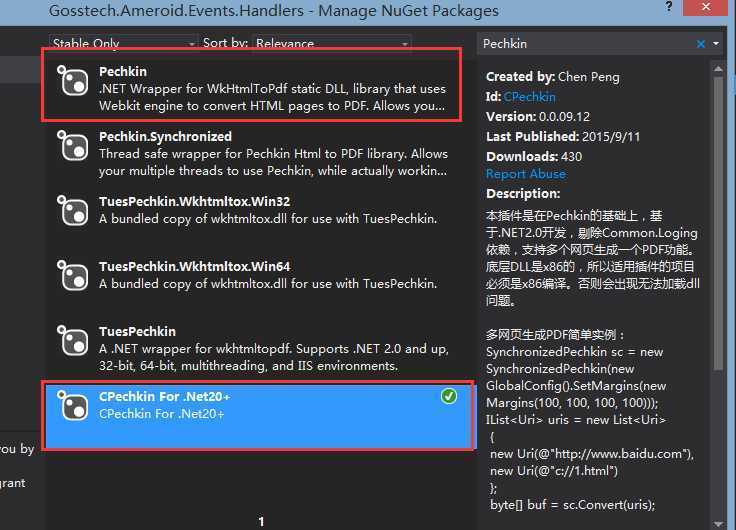
Task: Click the Downloads 430 text
Action: pyautogui.click(x=534, y=156)
